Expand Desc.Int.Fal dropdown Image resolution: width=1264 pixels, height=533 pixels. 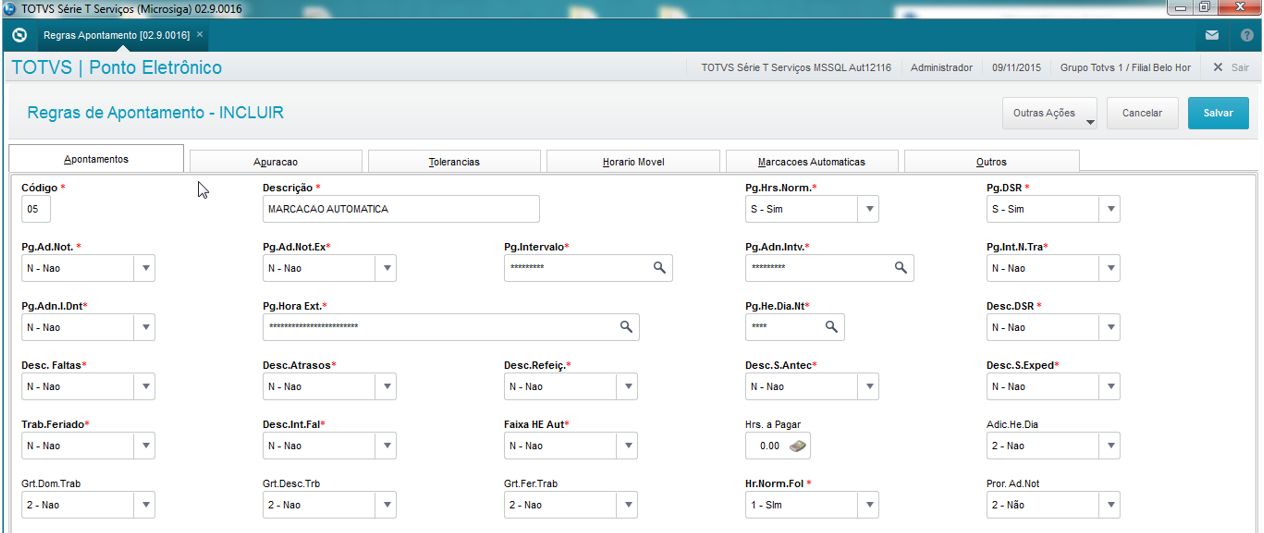(386, 446)
